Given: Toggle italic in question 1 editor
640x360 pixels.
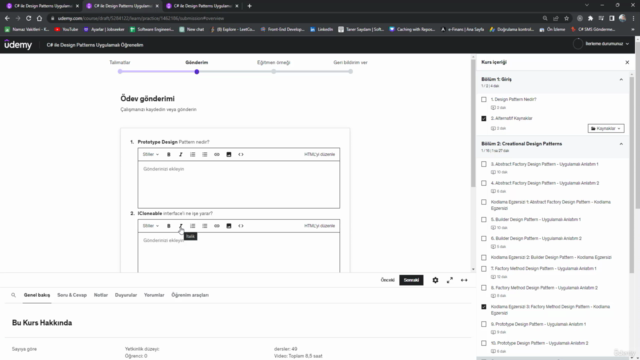Looking at the screenshot, I should [180, 154].
